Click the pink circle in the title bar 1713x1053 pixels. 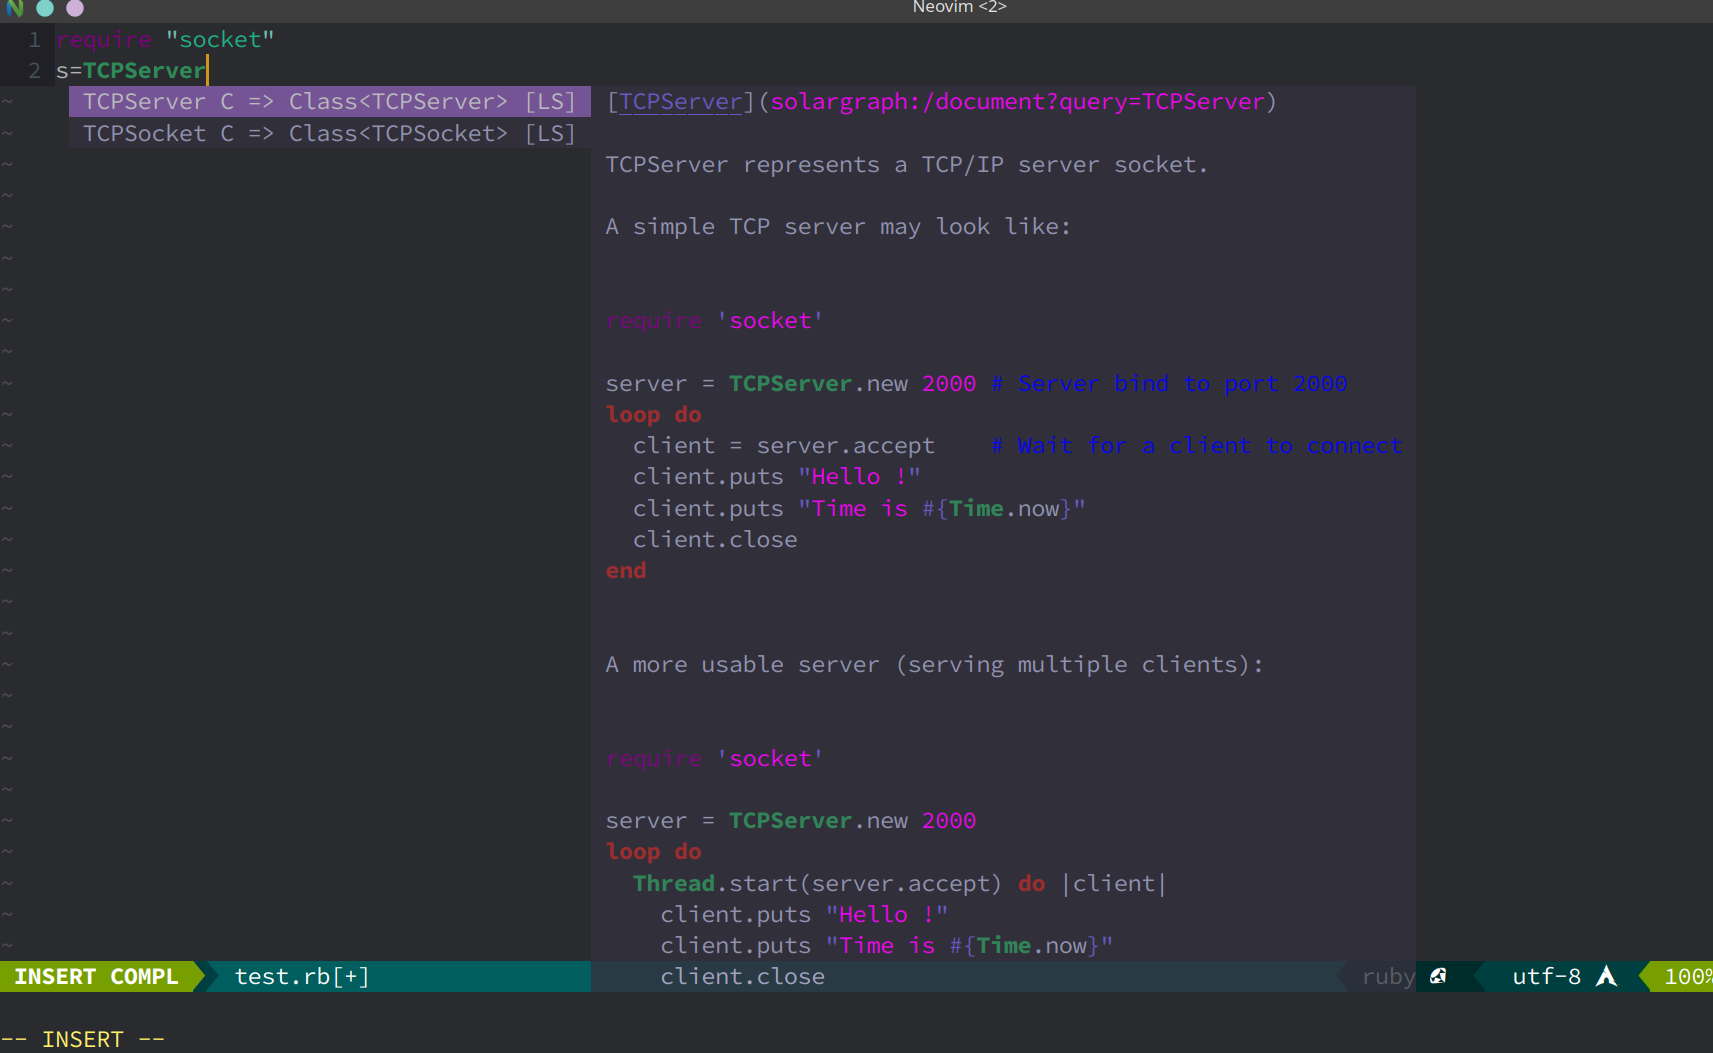[74, 8]
